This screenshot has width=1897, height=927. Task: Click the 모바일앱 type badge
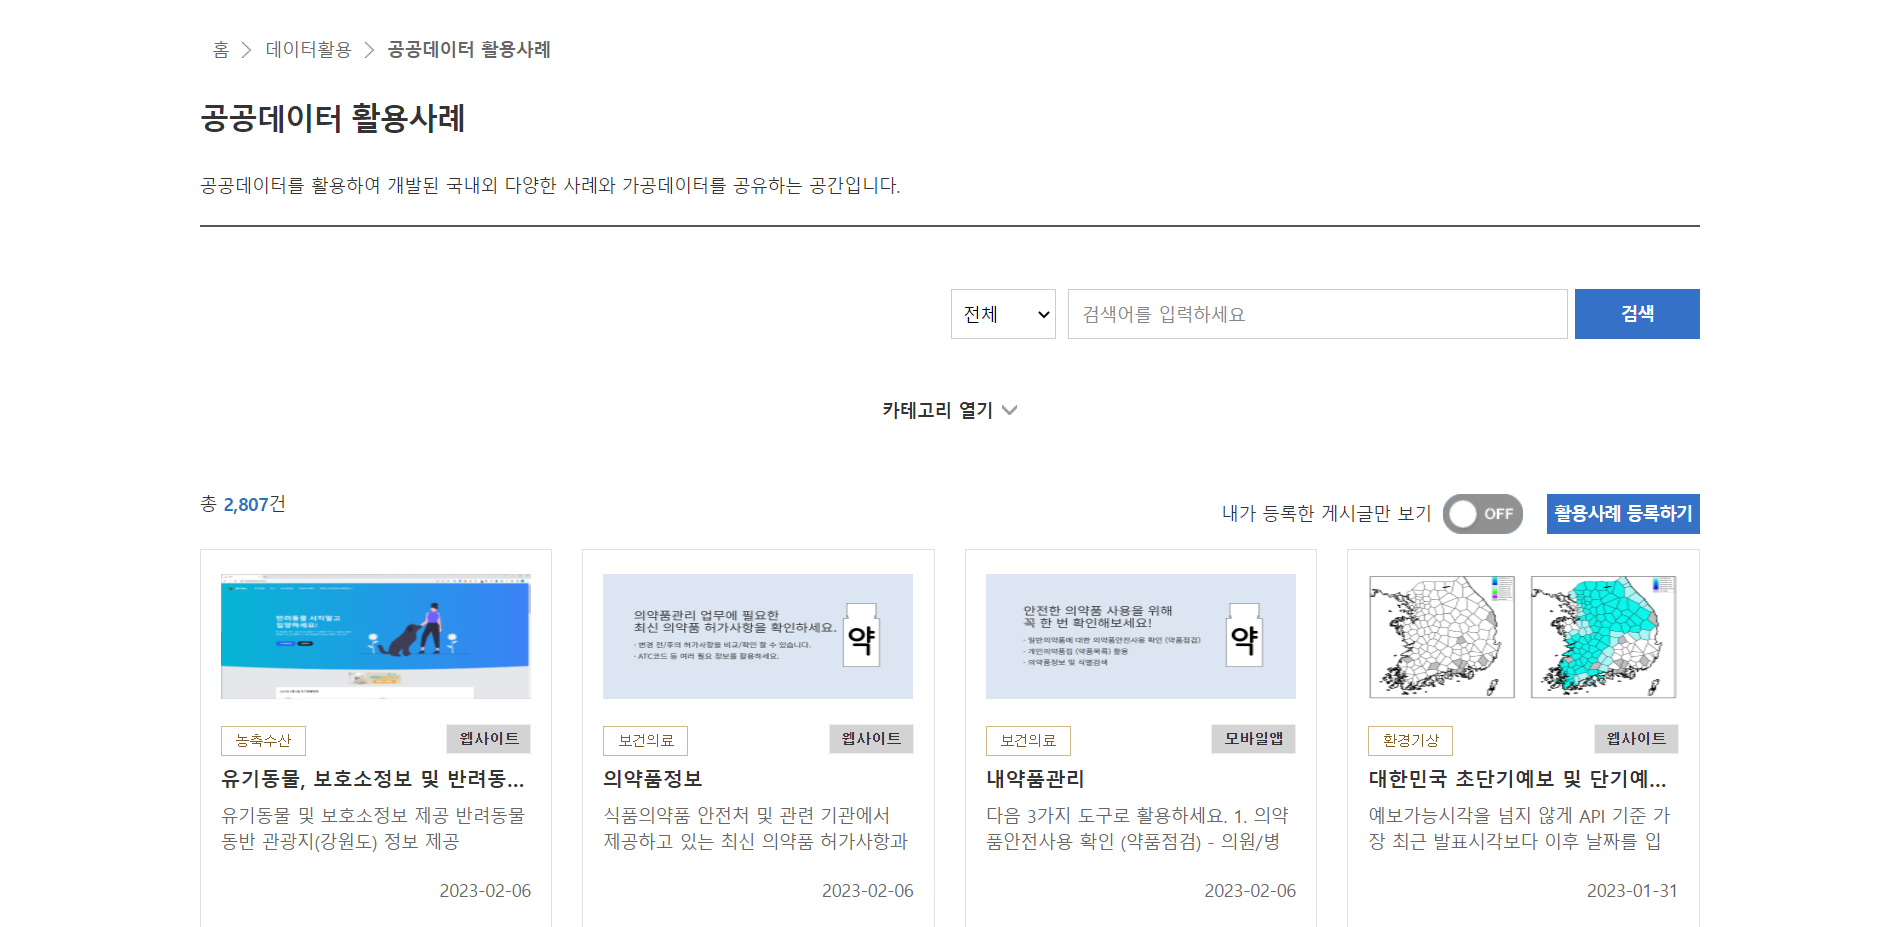point(1253,739)
